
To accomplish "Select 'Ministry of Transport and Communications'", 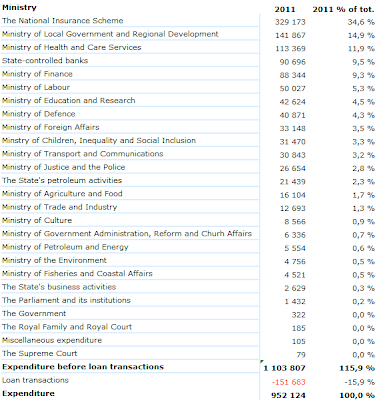I will [x=83, y=154].
